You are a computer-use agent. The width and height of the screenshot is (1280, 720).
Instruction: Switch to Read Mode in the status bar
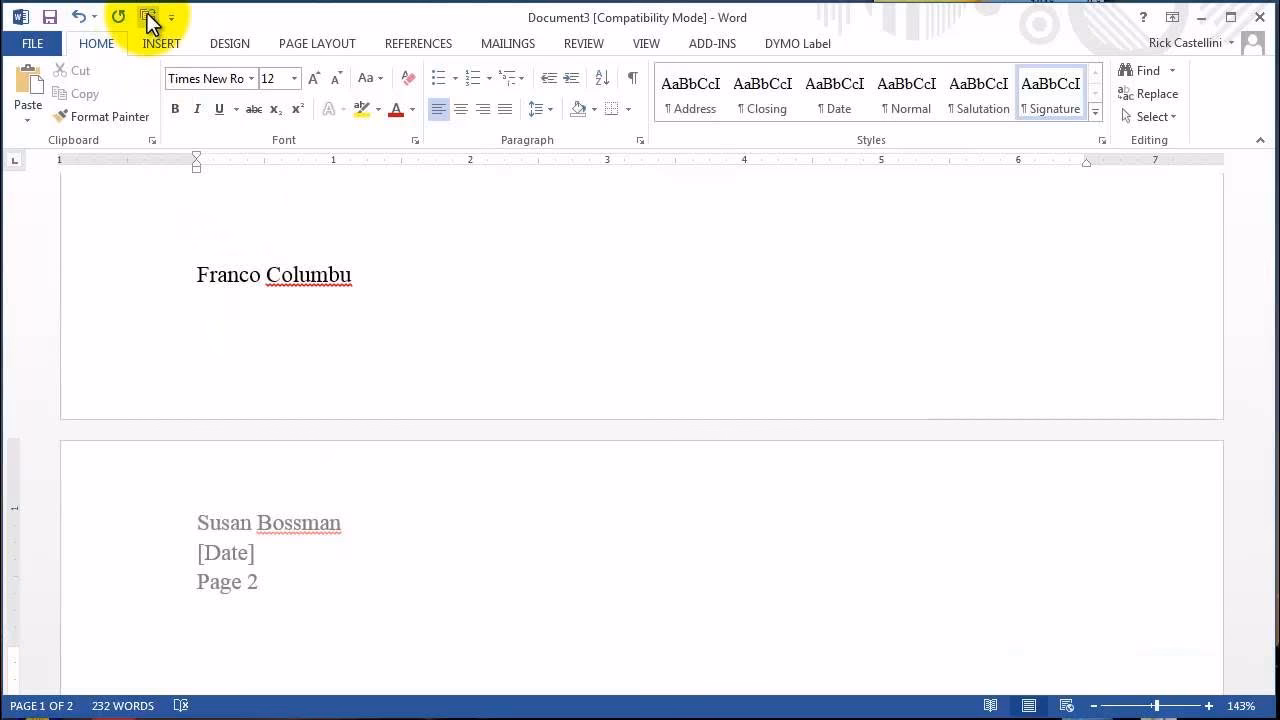click(991, 705)
